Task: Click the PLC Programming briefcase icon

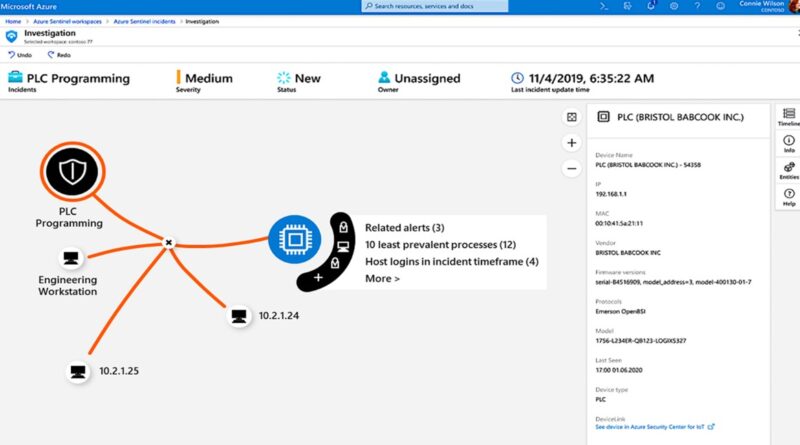Action: (x=15, y=77)
